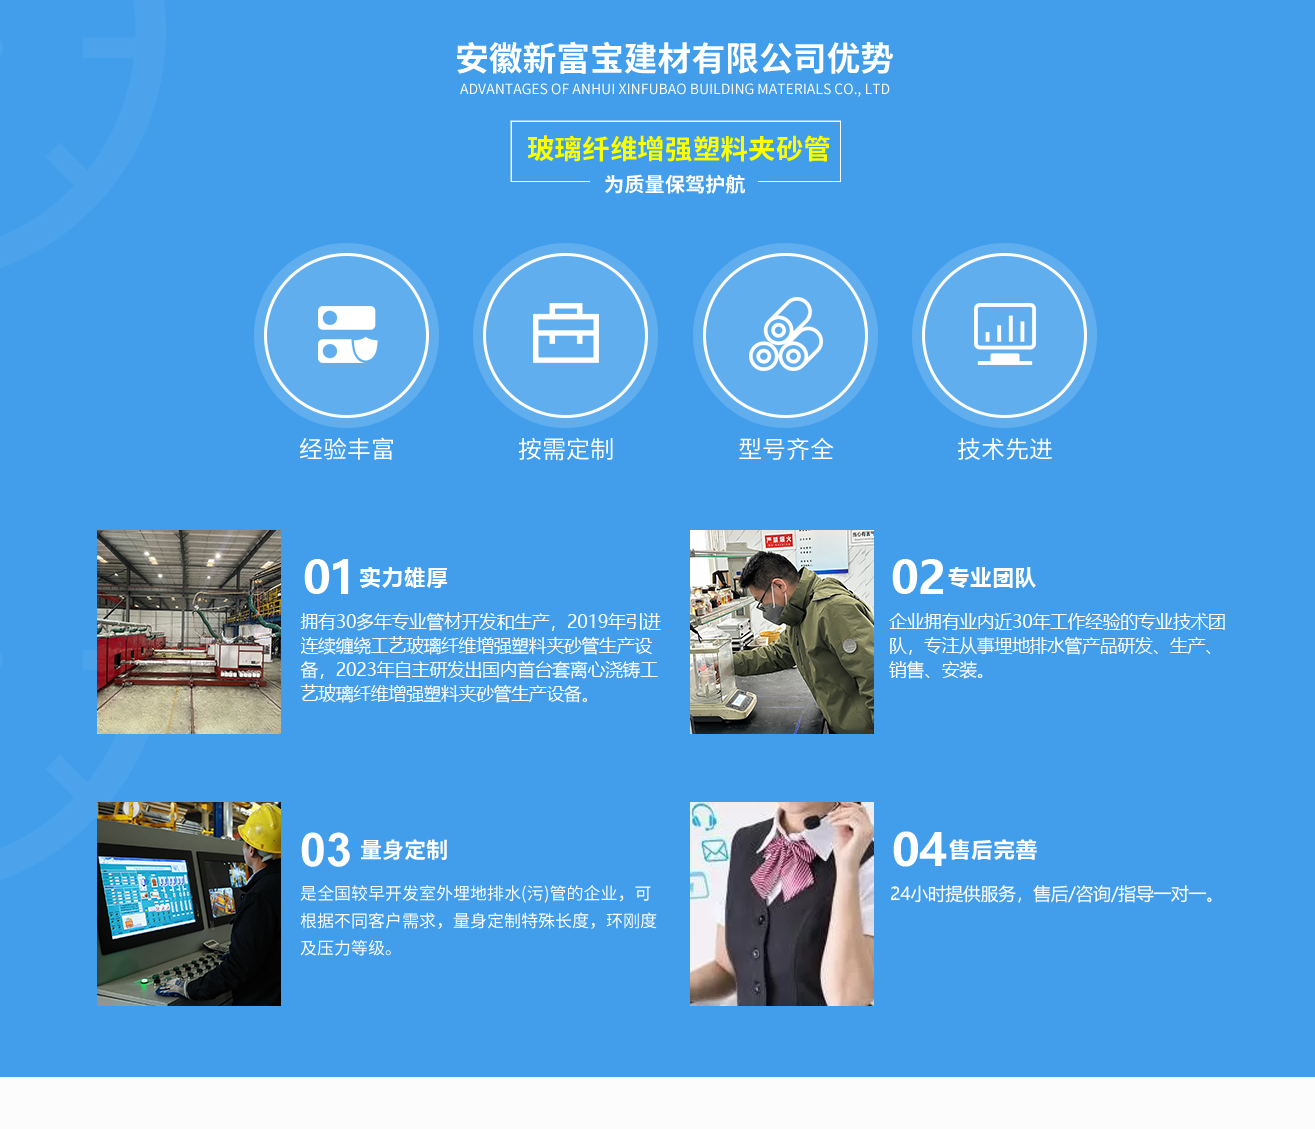Click the monitor chart icon above 技术先进
Image resolution: width=1315 pixels, height=1129 pixels.
pos(1005,334)
